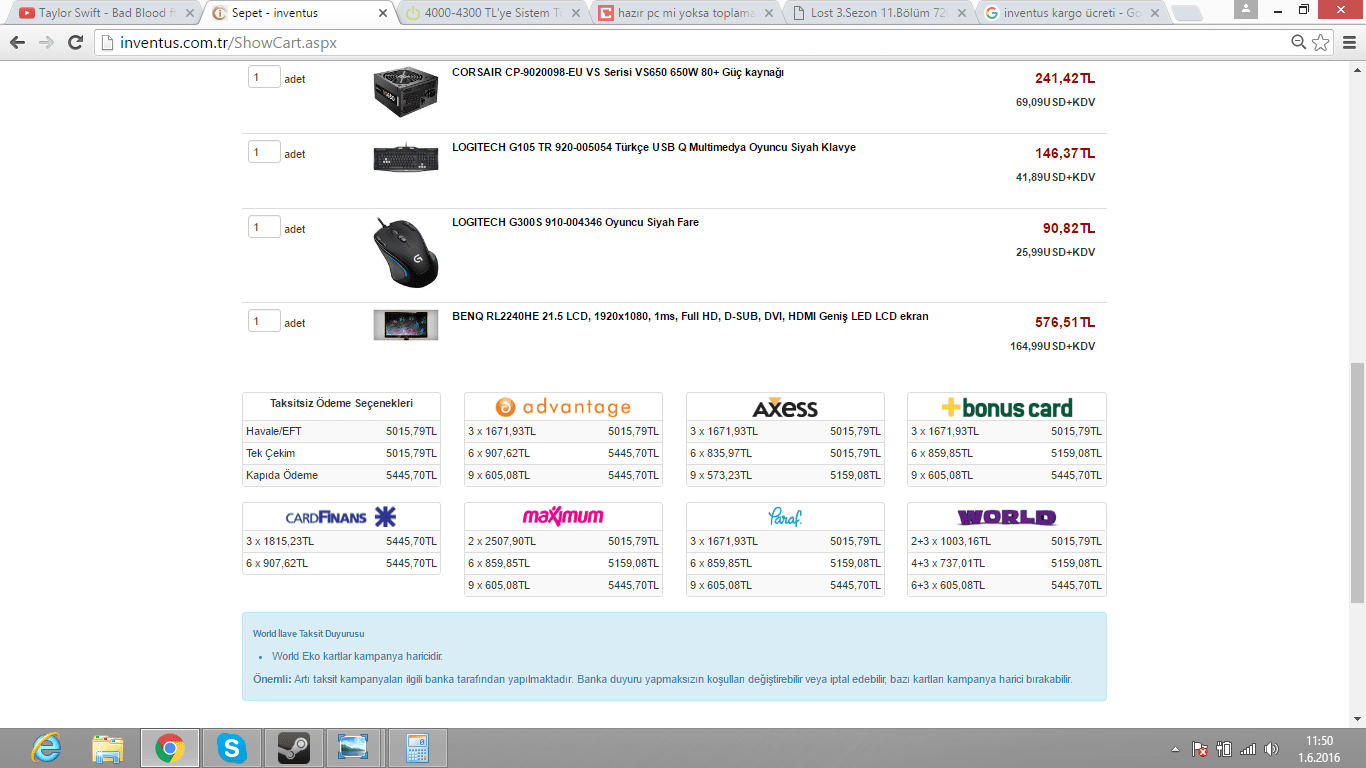Open File Explorer from the taskbar
The width and height of the screenshot is (1366, 768).
tap(108, 747)
